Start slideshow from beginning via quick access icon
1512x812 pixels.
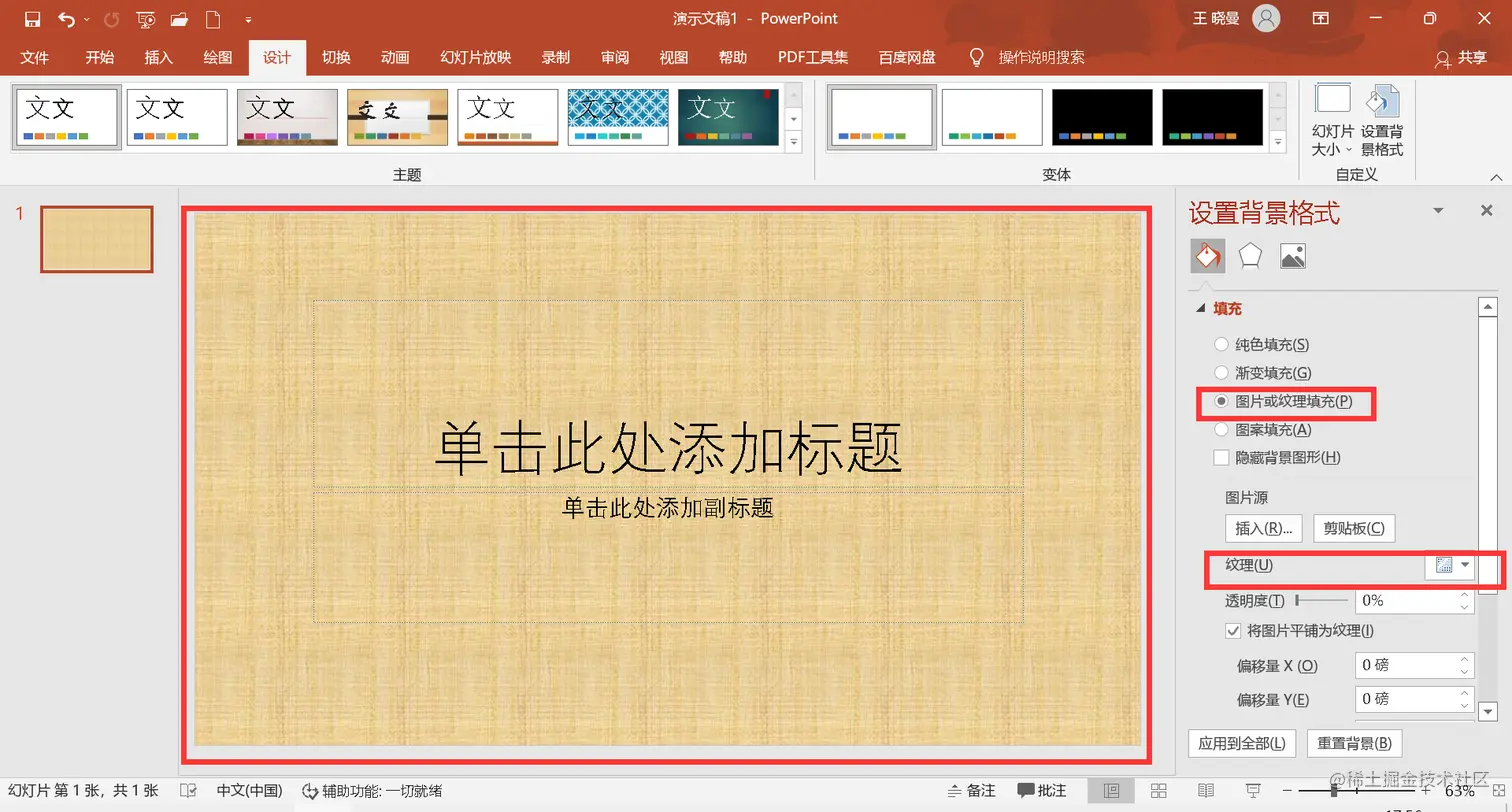point(146,19)
